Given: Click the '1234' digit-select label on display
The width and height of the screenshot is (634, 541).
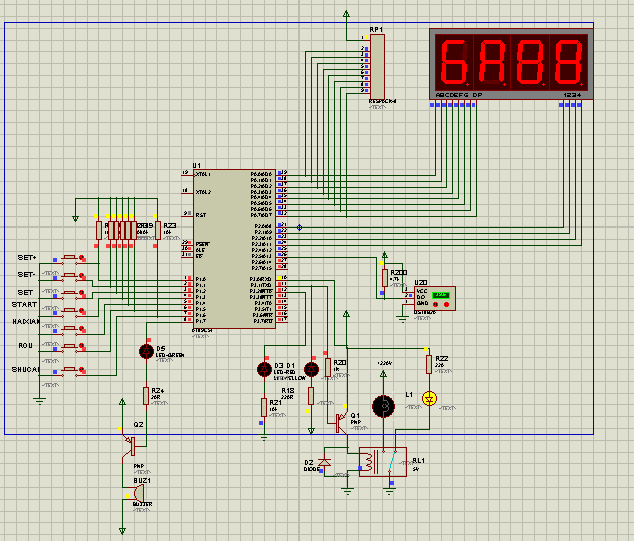Looking at the screenshot, I should [x=572, y=95].
